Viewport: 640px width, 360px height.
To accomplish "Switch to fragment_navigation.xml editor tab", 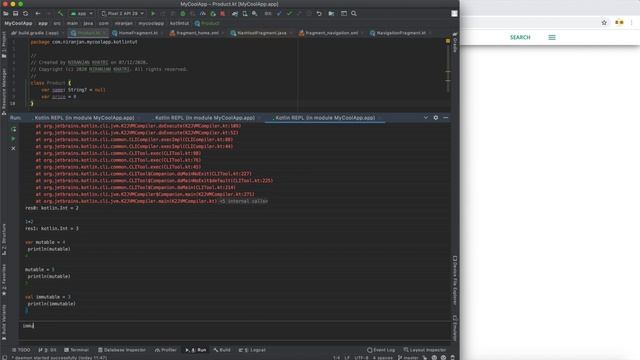I will (x=330, y=33).
